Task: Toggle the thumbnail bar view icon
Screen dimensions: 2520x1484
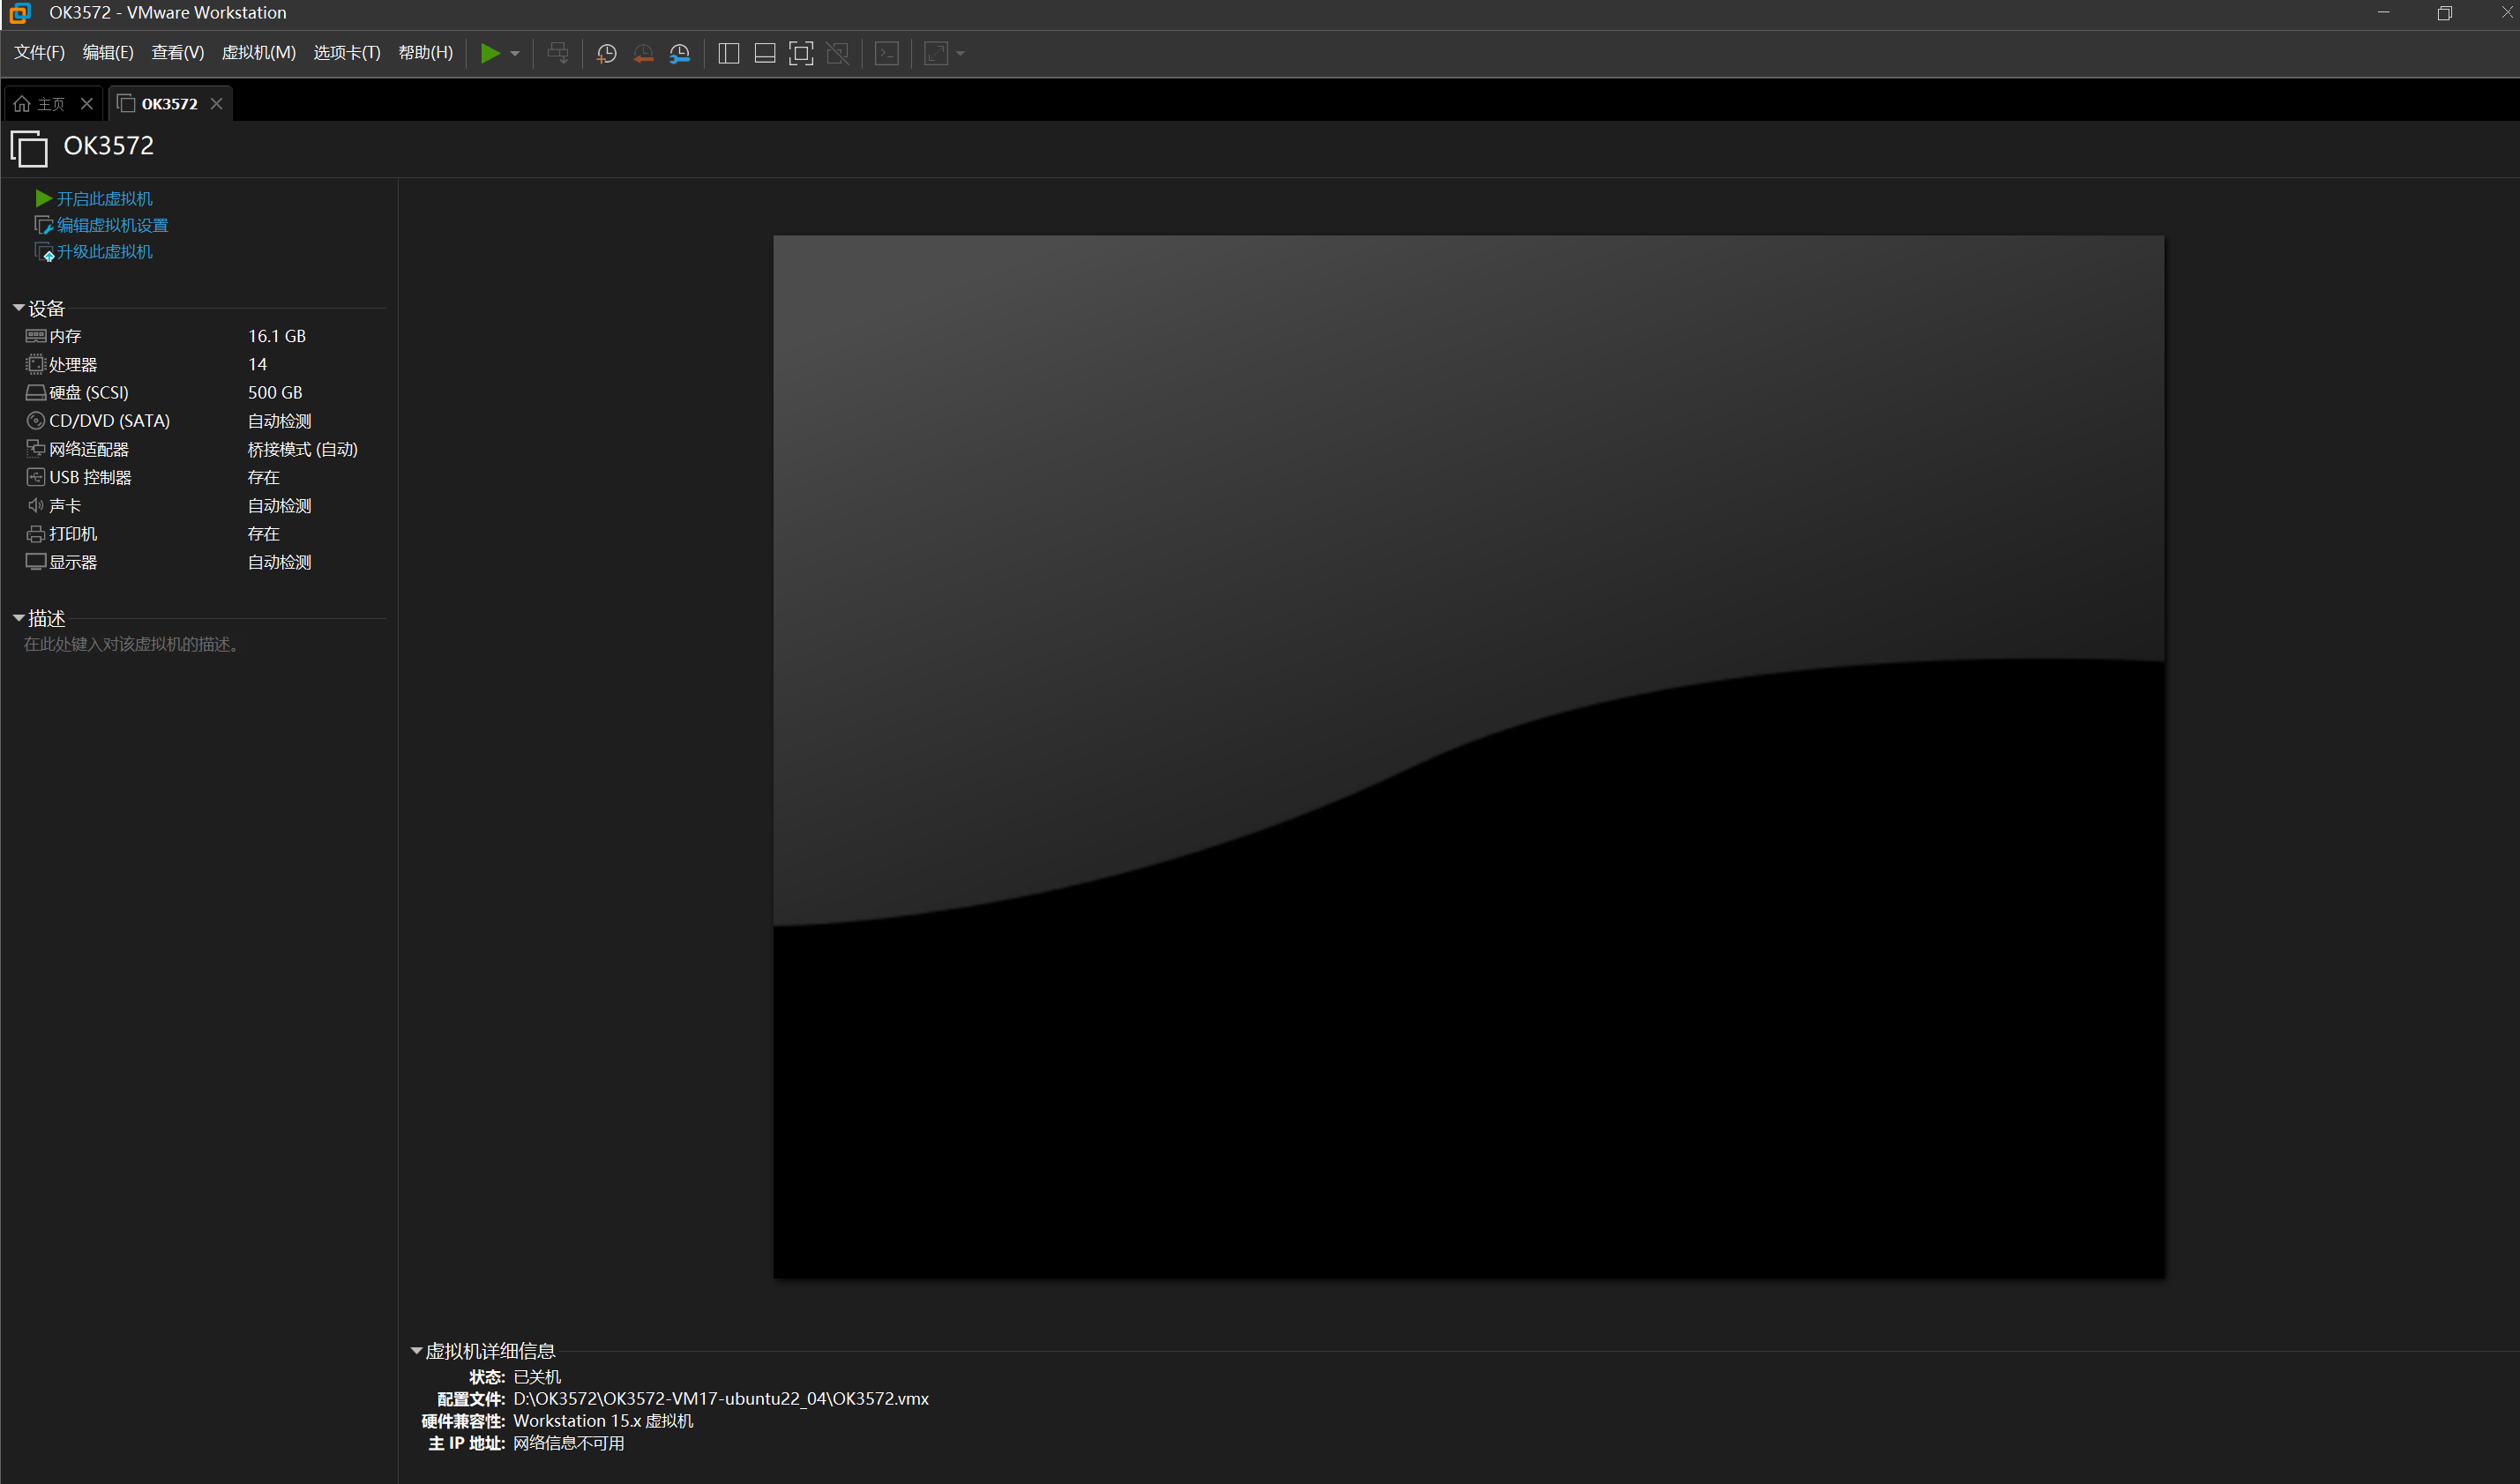Action: point(765,53)
